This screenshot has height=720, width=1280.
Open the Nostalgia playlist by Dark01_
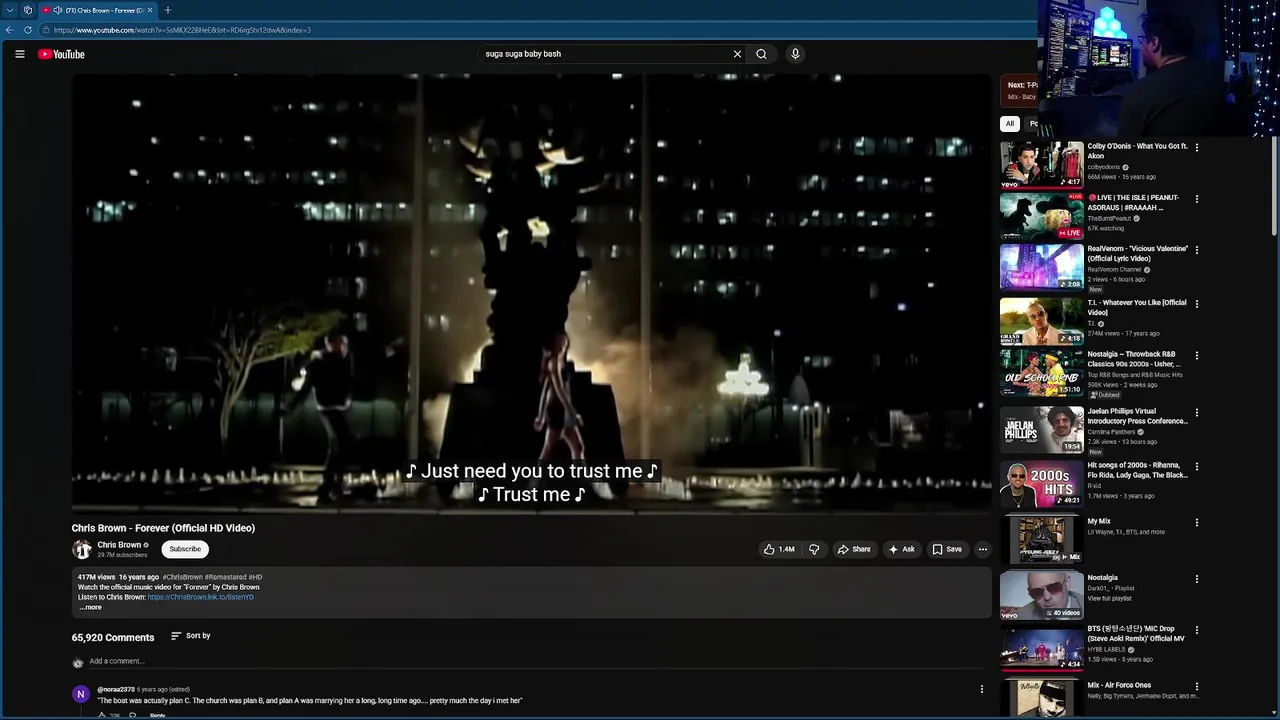point(1041,596)
